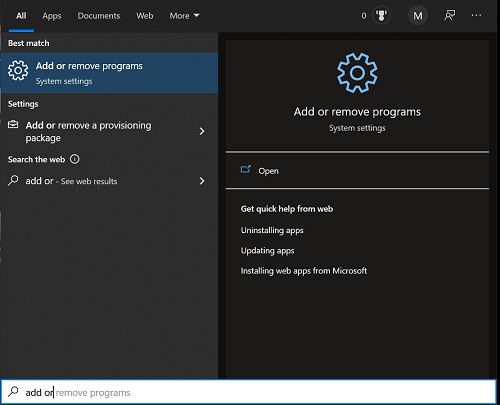This screenshot has width=500, height=405.
Task: Switch to the Apps tab
Action: pos(52,16)
